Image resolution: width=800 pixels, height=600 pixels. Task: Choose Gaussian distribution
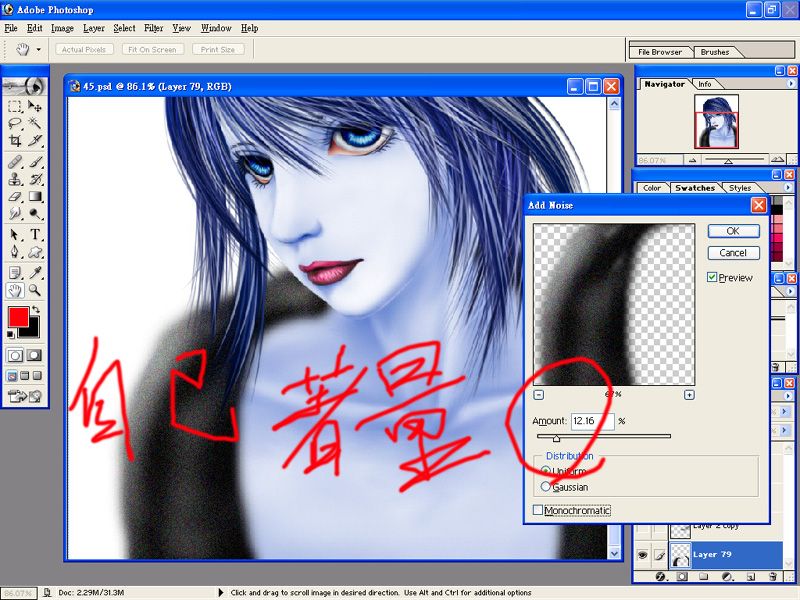(x=546, y=486)
